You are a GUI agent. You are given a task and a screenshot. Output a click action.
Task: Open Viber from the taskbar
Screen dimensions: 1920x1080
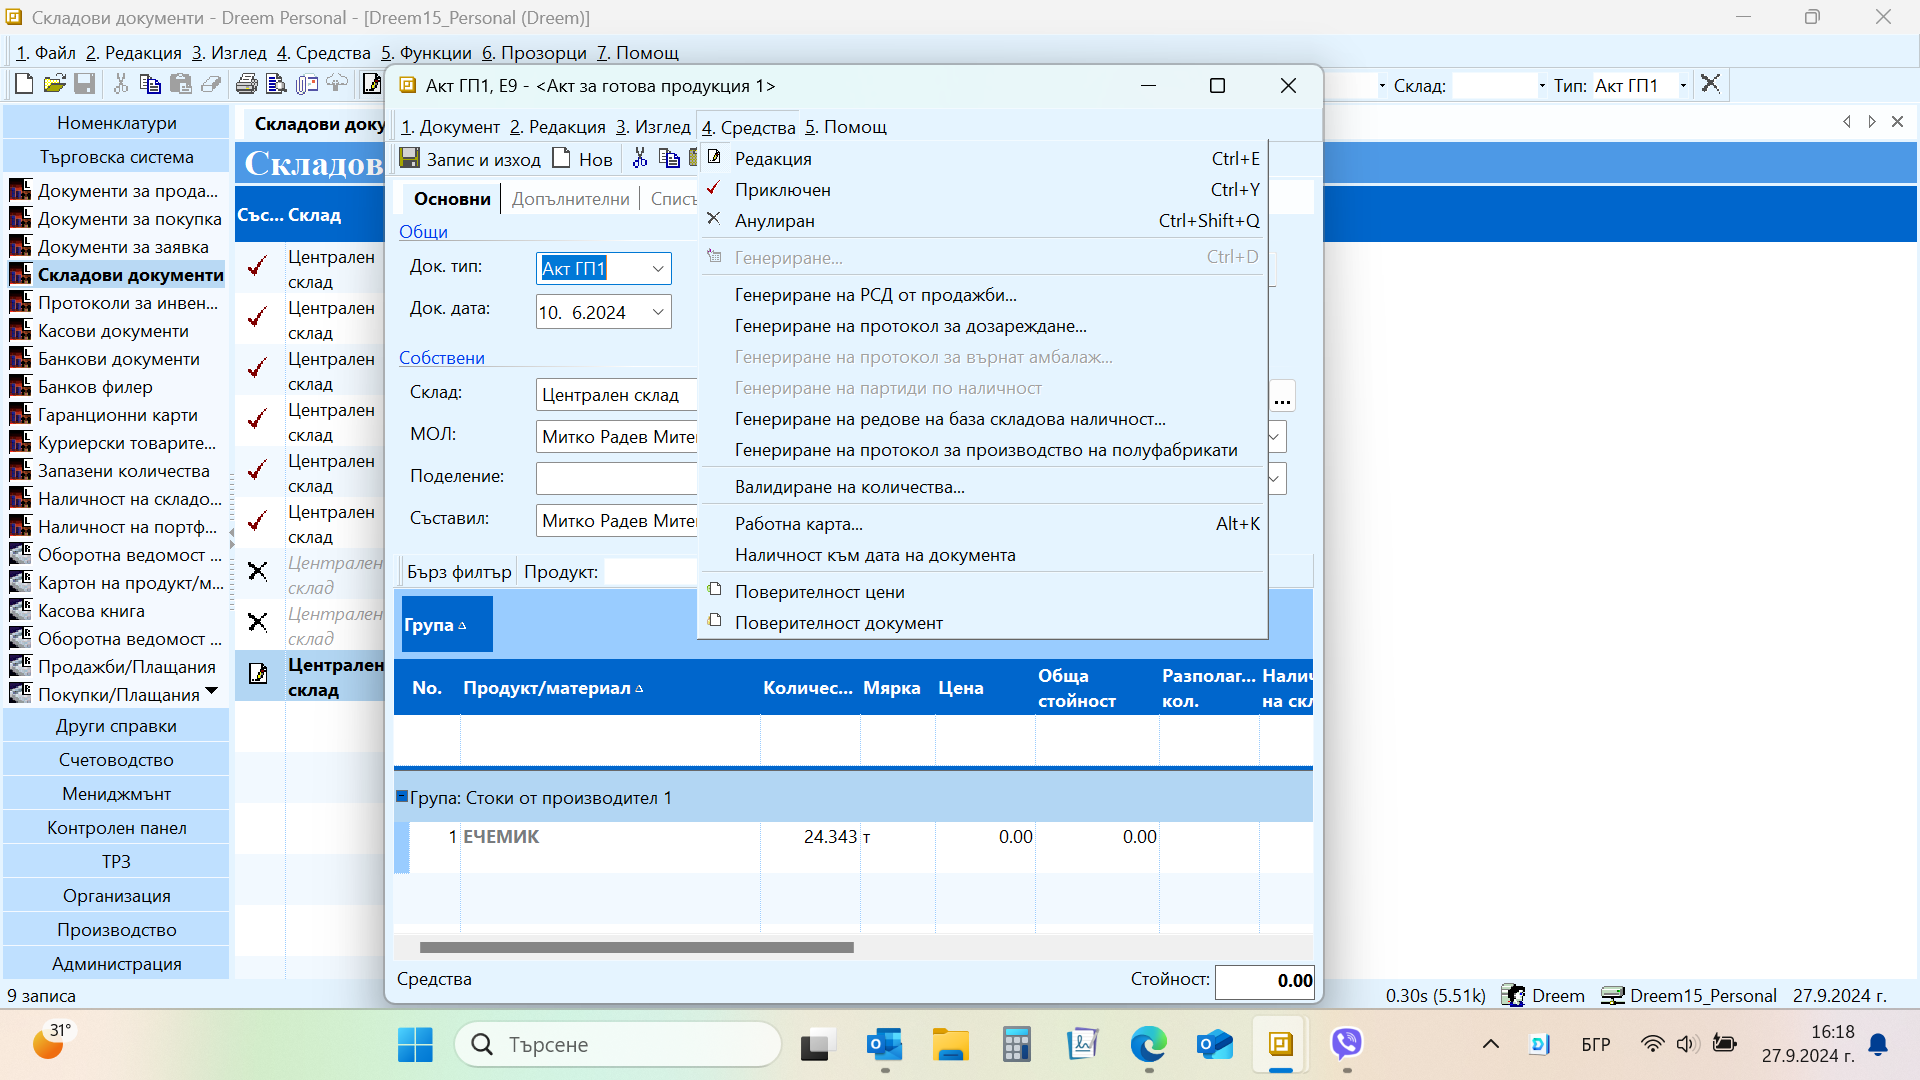click(x=1347, y=1044)
